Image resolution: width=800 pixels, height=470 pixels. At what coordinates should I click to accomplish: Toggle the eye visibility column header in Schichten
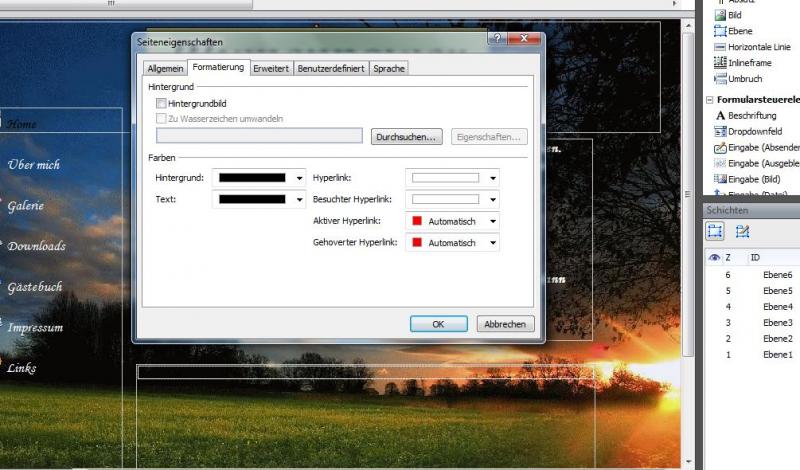714,257
